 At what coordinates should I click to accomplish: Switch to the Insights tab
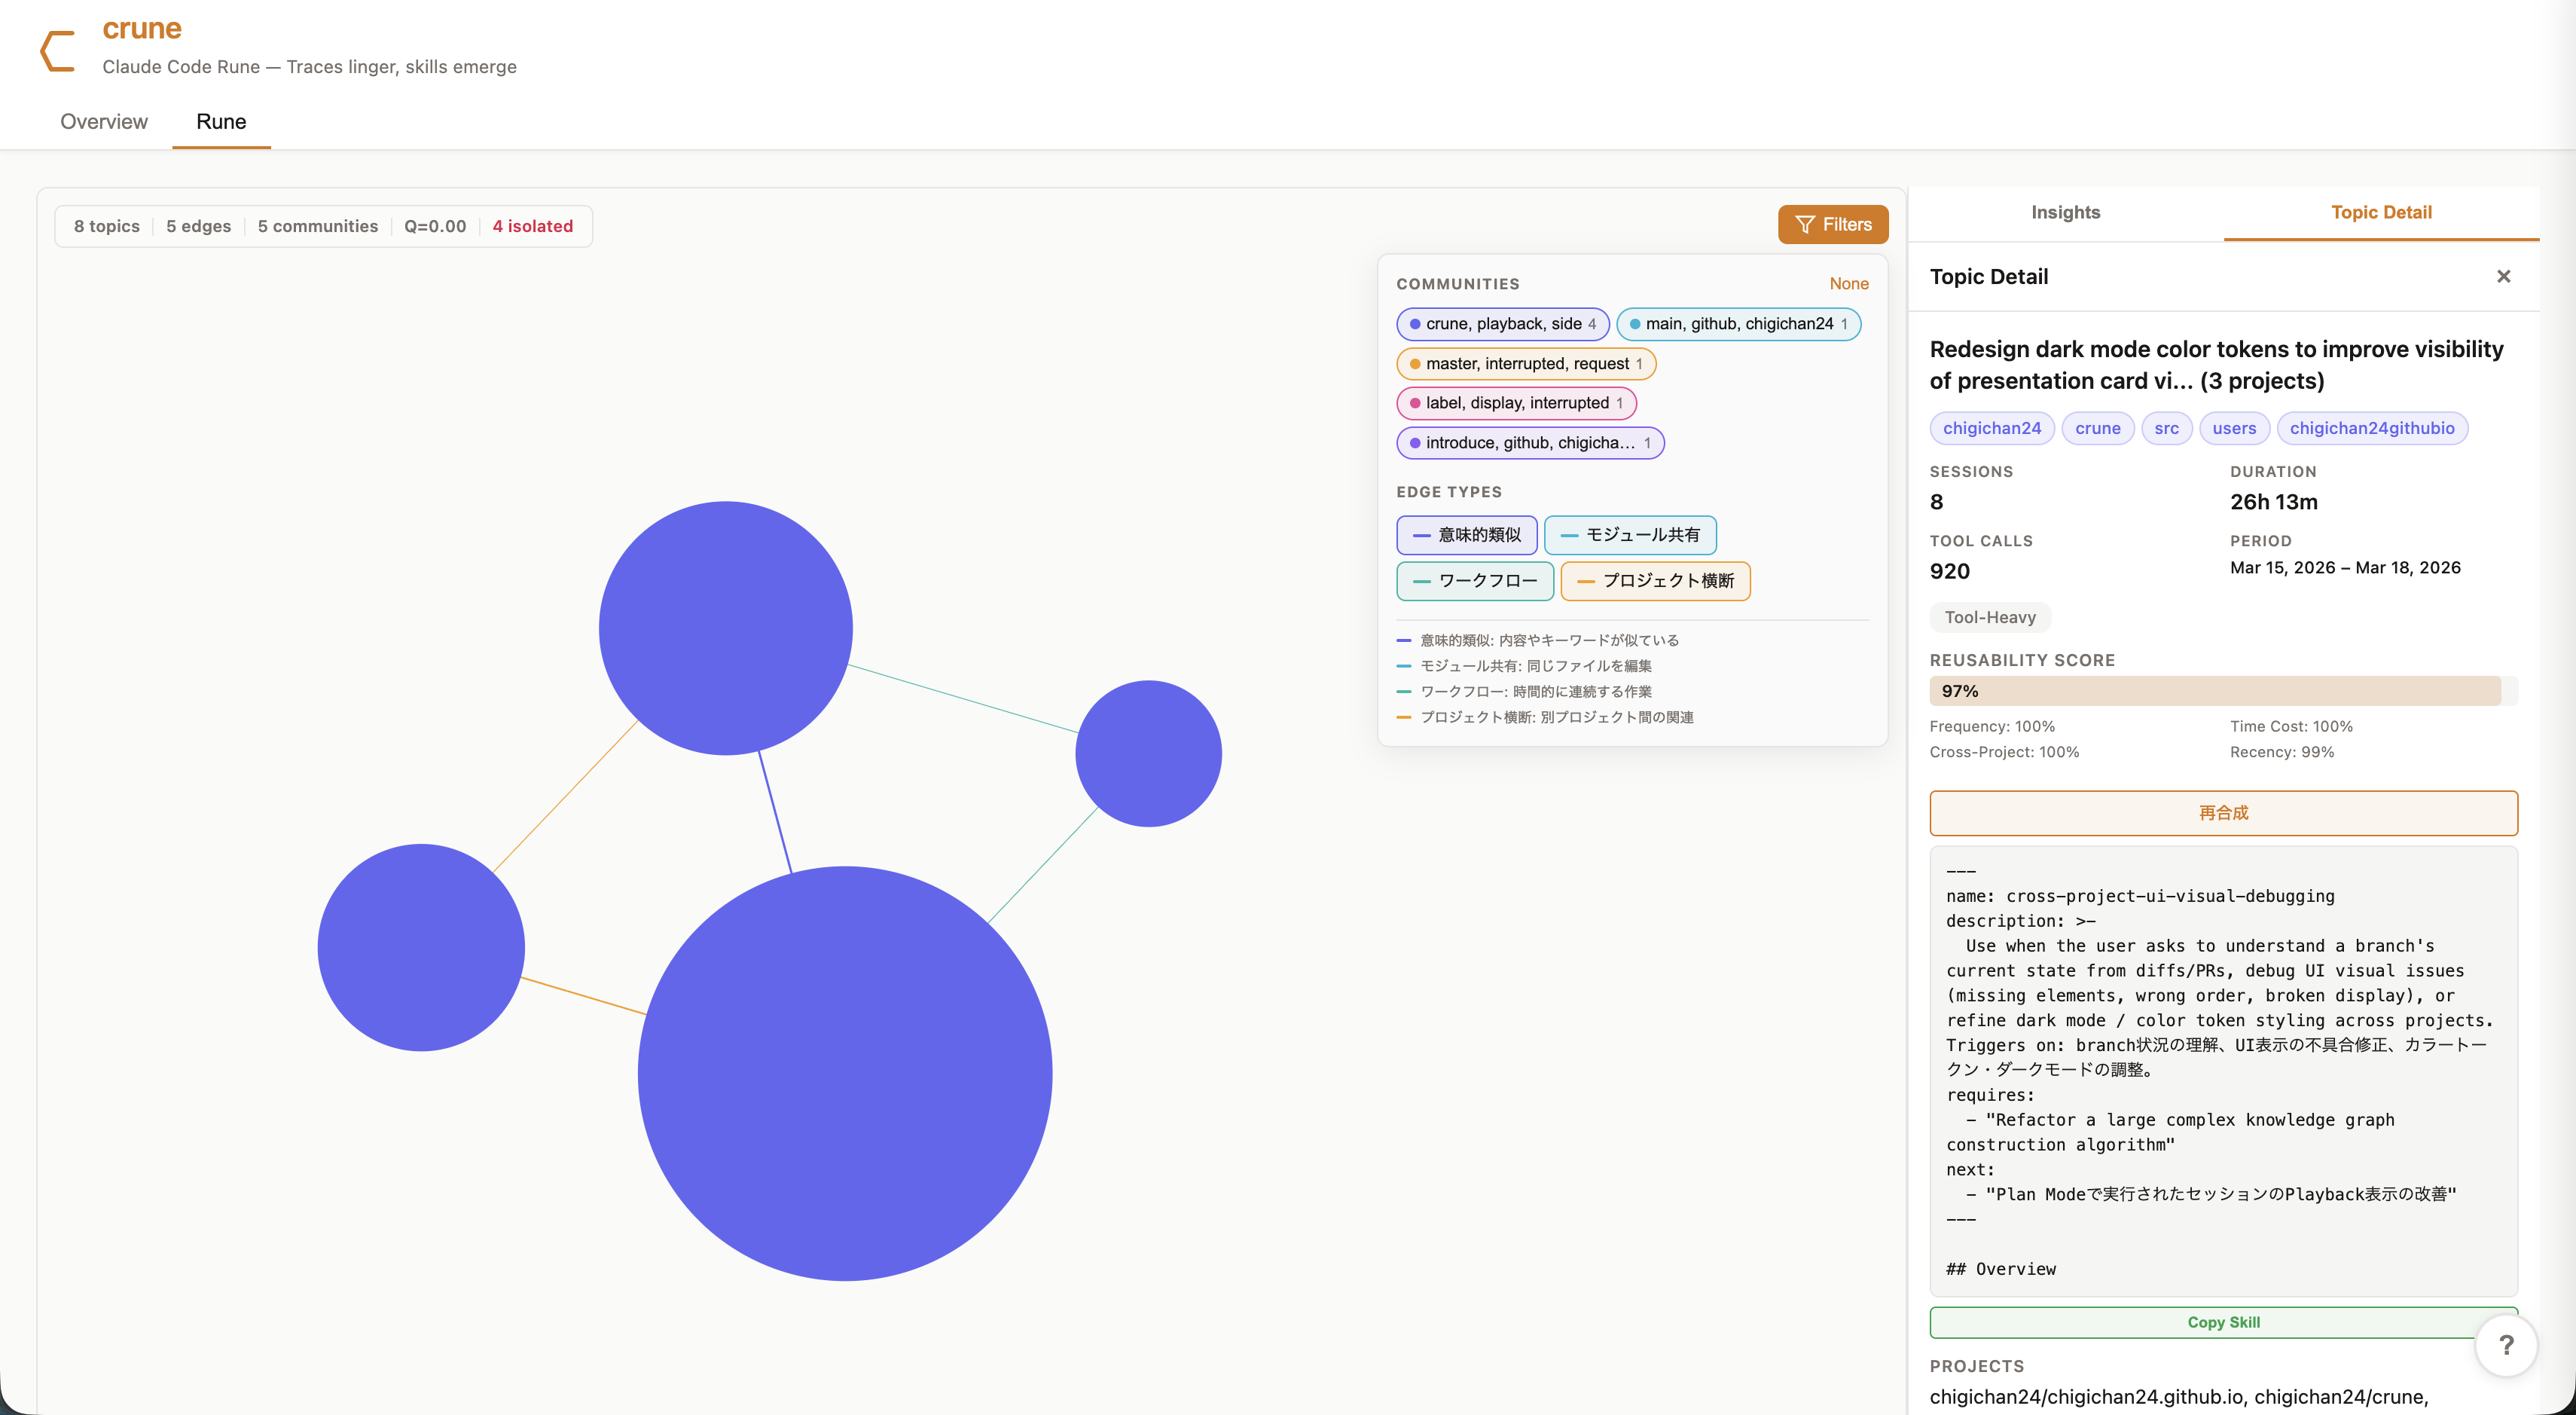click(2065, 212)
